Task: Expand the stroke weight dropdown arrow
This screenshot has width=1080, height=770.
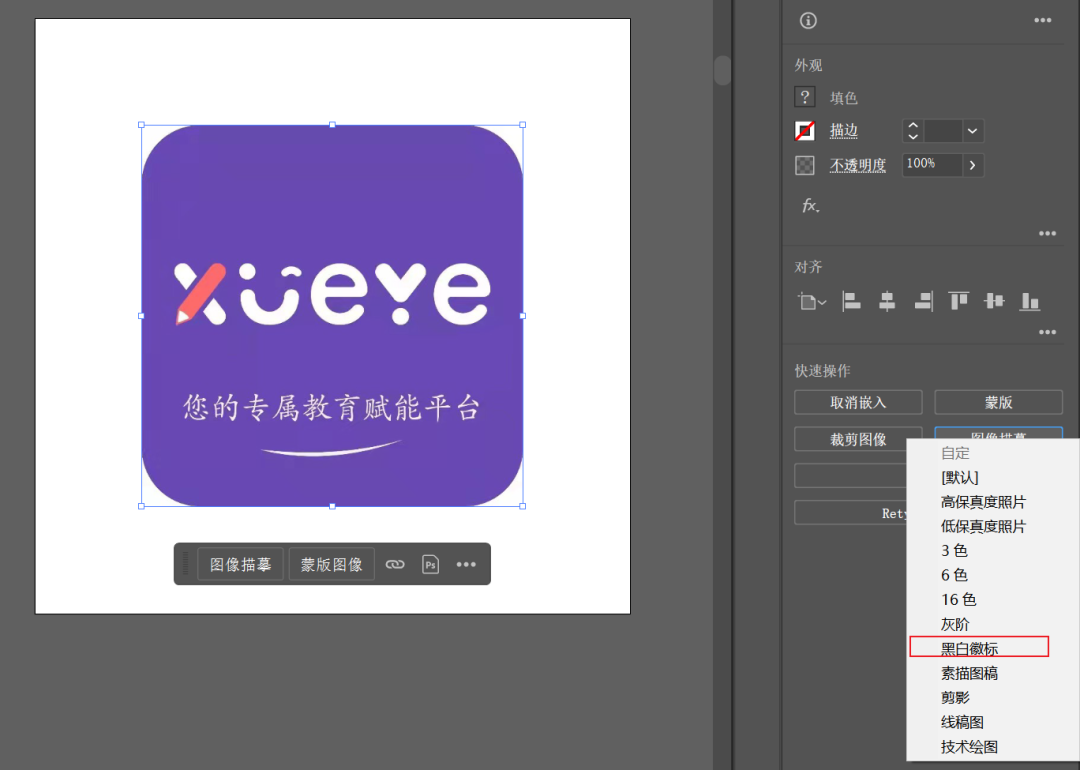Action: 972,131
